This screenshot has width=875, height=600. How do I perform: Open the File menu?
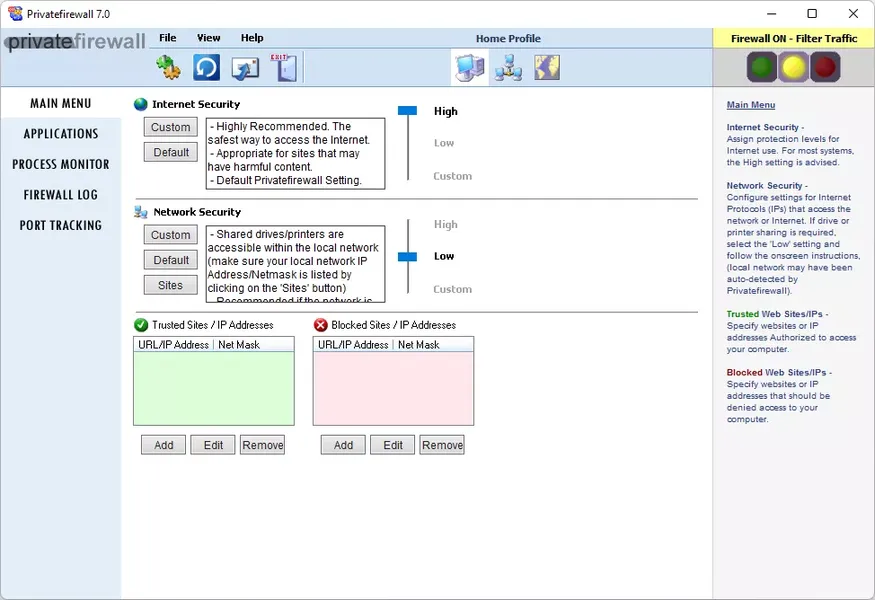(167, 38)
